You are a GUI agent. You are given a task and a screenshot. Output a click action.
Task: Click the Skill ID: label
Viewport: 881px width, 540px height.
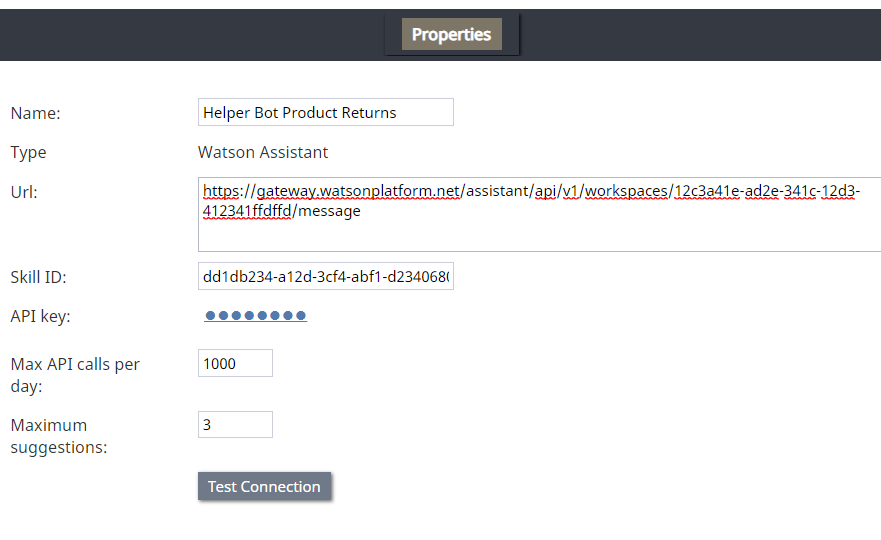pos(38,277)
